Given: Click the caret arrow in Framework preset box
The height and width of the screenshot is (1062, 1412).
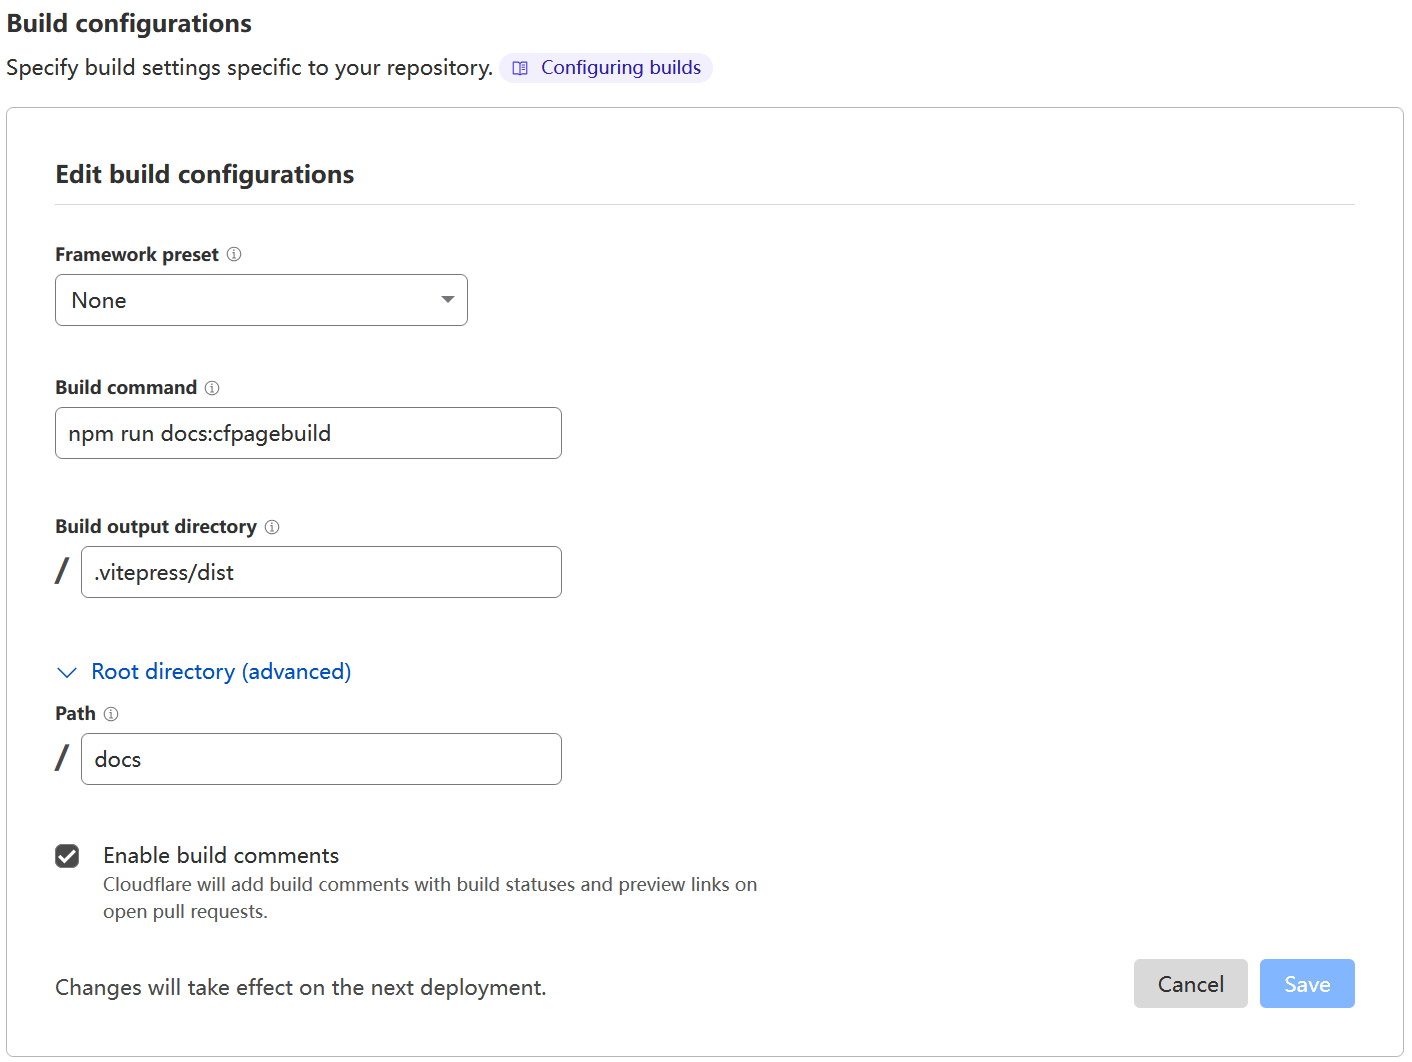Looking at the screenshot, I should (447, 300).
